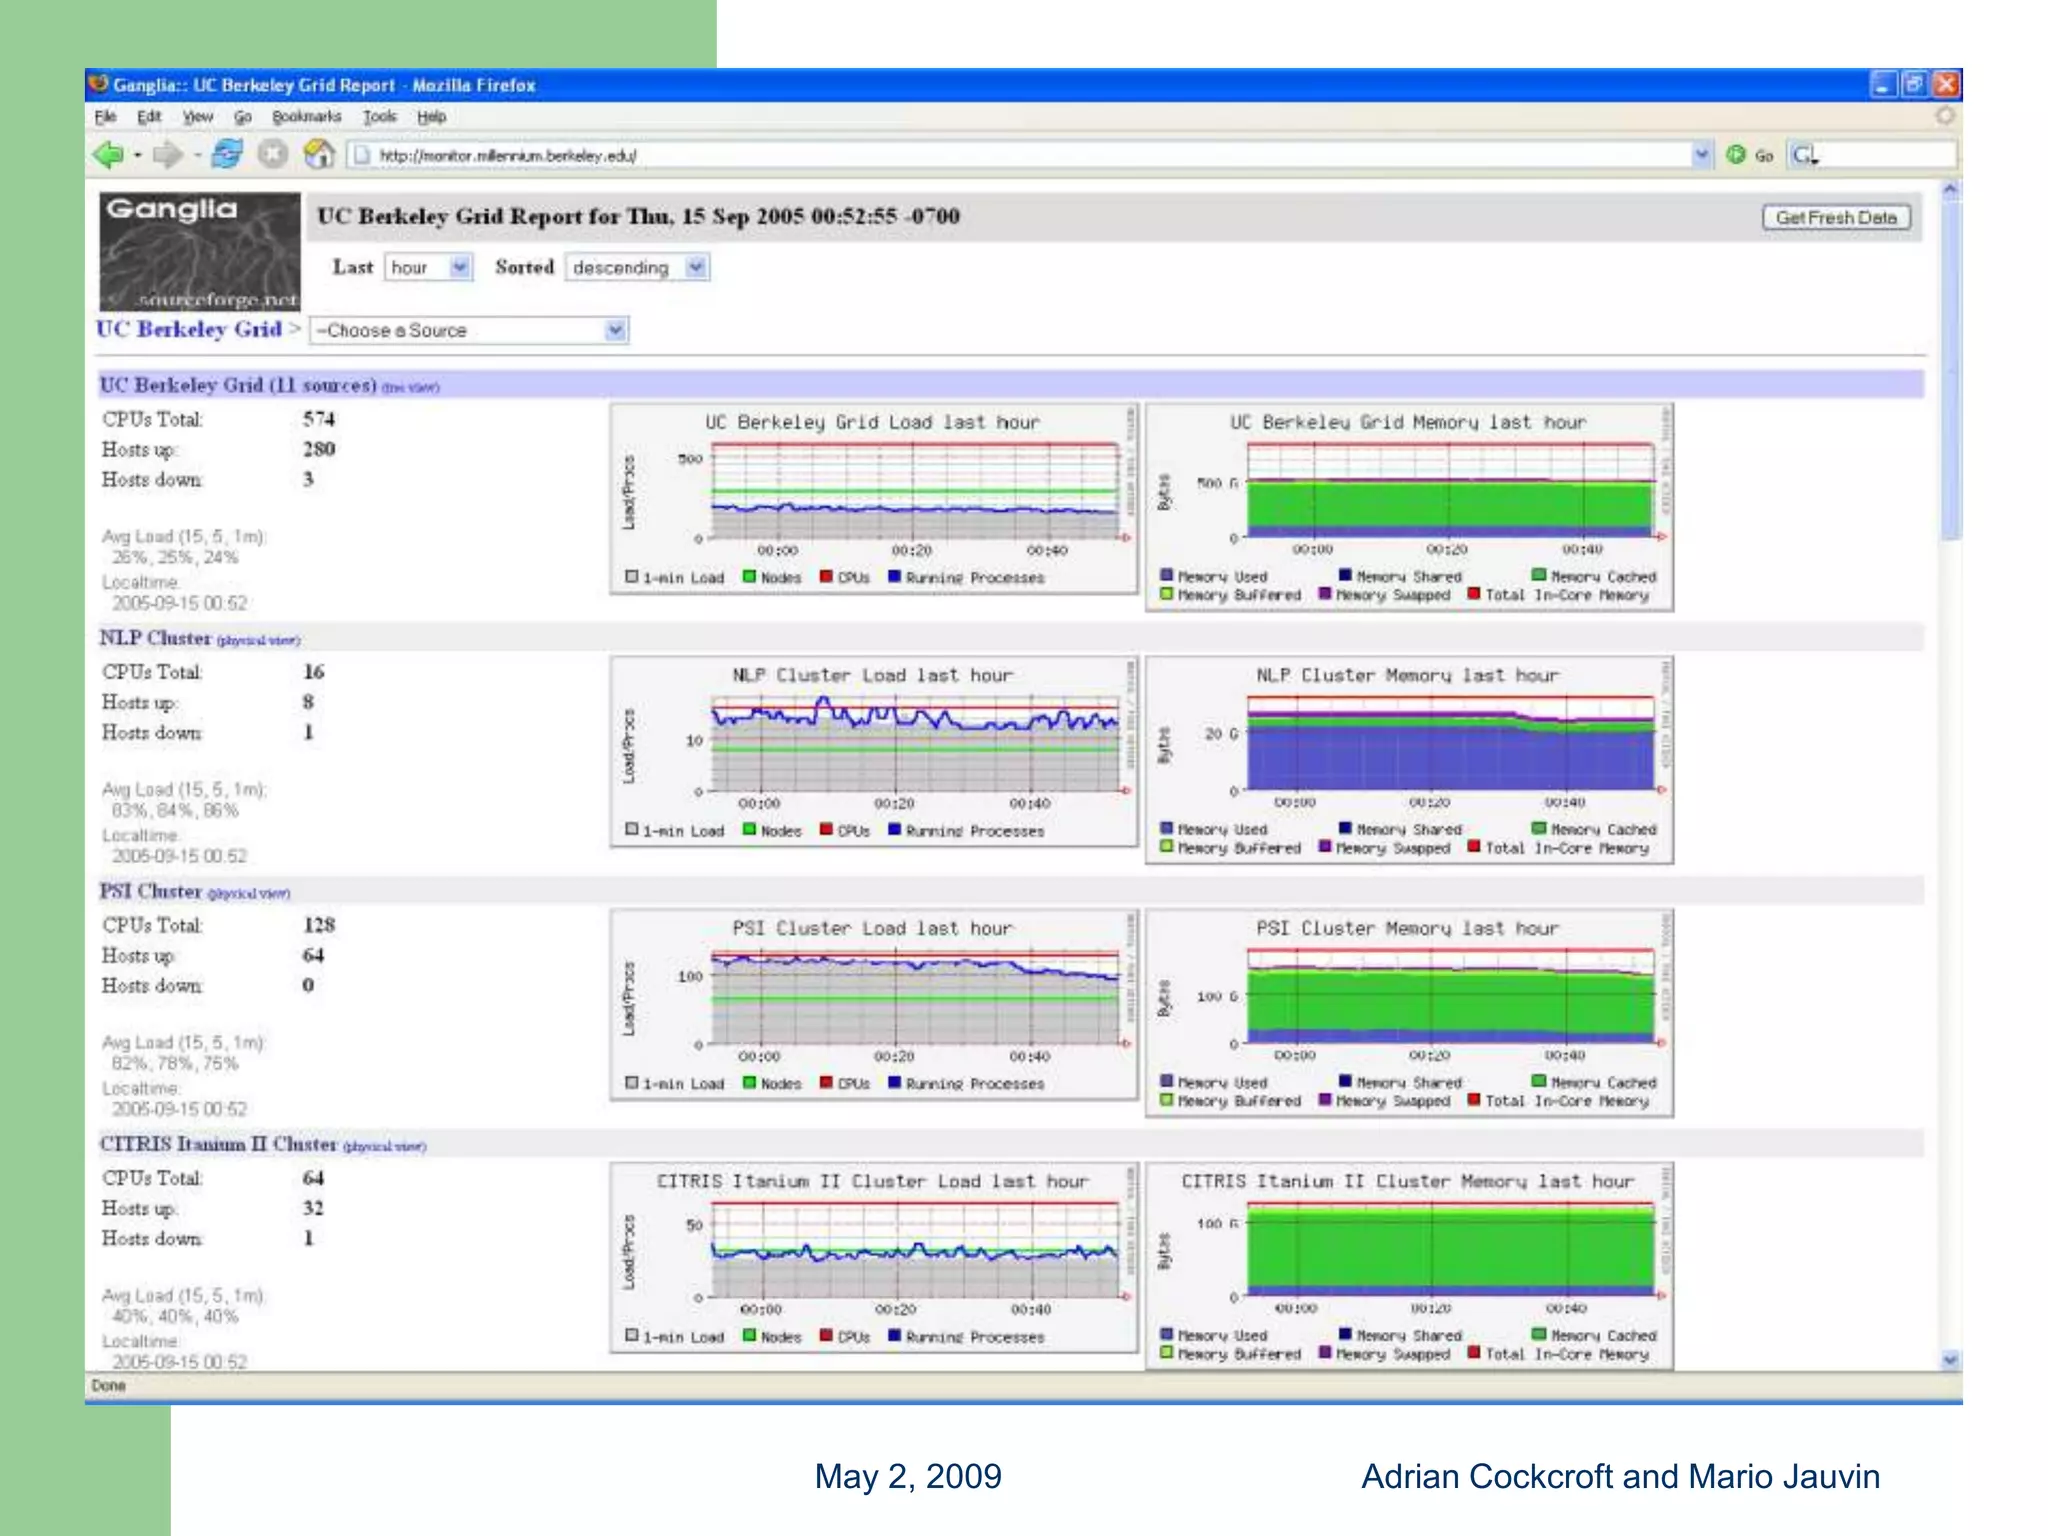Open CITRIS Itanium II Cluster Memory graph
The image size is (2048, 1536).
click(1409, 1266)
